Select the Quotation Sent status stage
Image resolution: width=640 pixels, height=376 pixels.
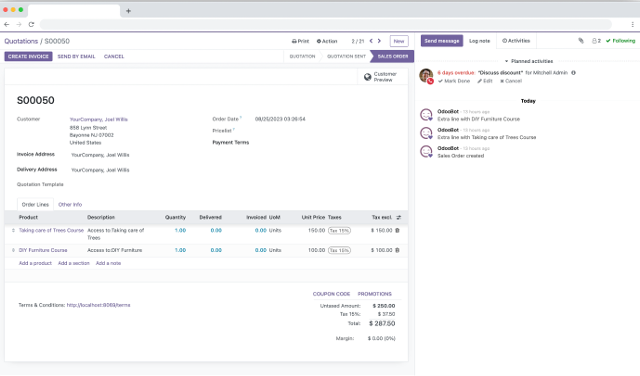346,56
